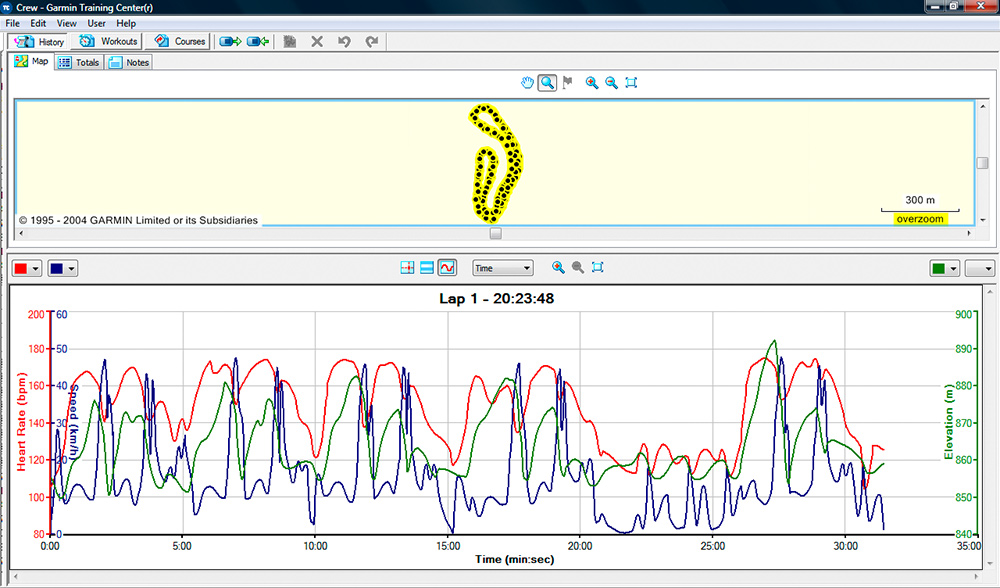1000x588 pixels.
Task: Minimize the Training Center window
Action: [x=934, y=6]
